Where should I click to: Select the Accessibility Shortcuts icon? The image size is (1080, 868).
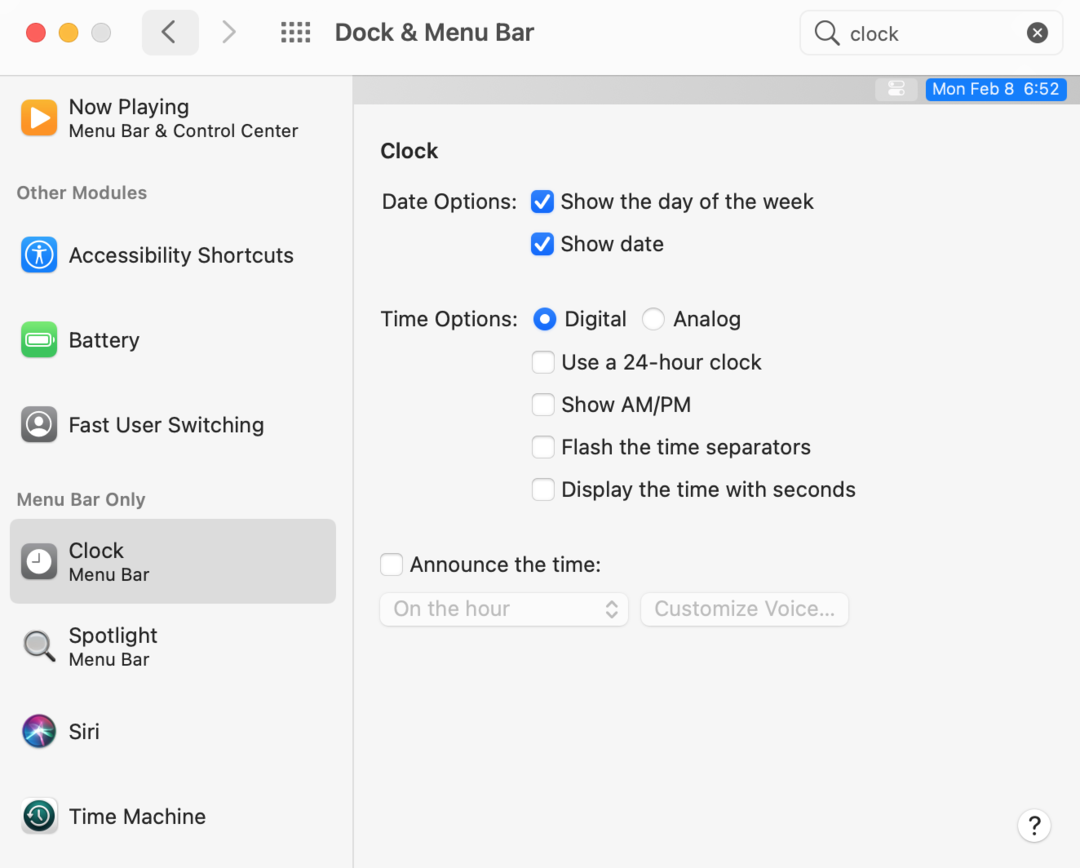click(x=39, y=255)
